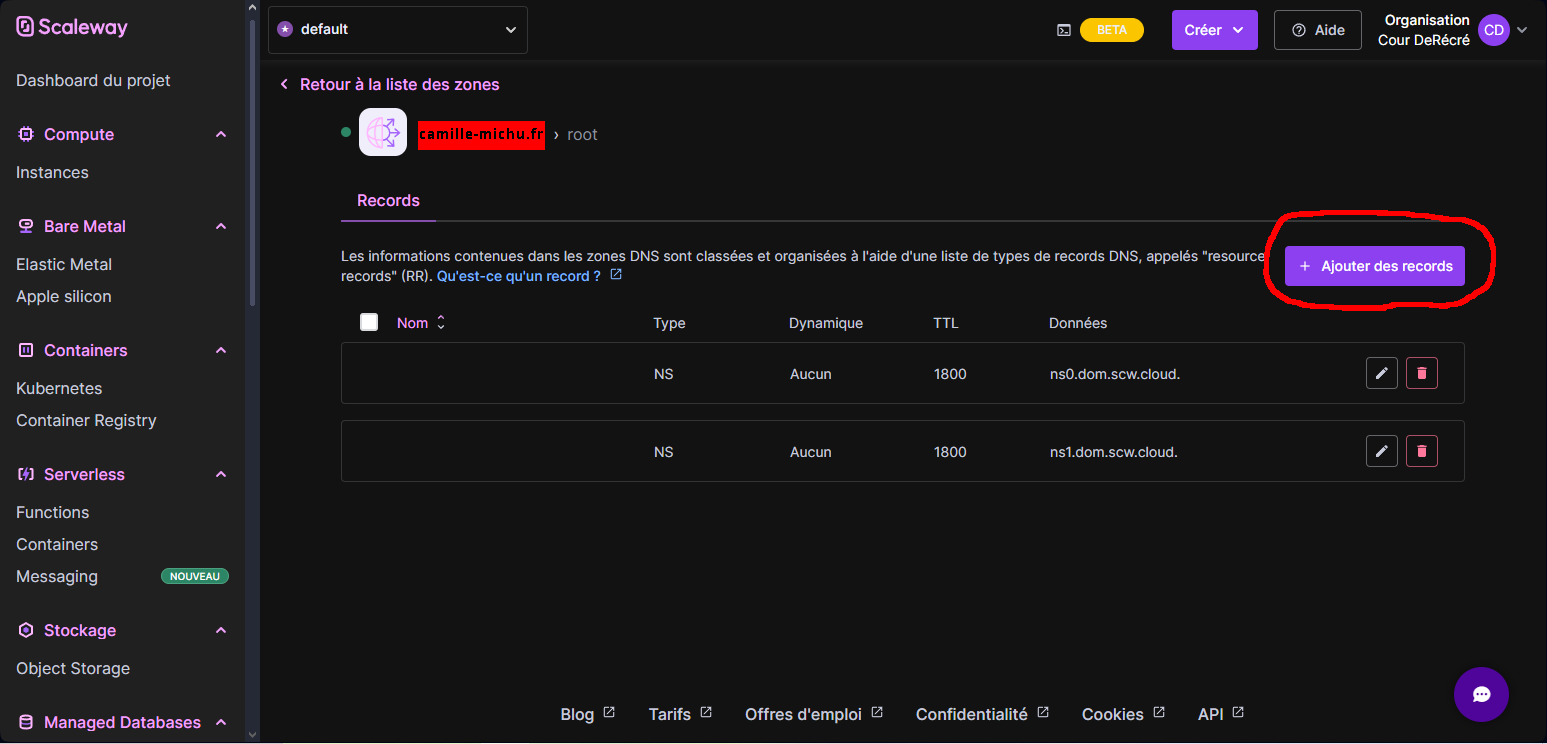Open Qu'est-ce qu'un record link
This screenshot has height=744, width=1547.
tap(519, 276)
